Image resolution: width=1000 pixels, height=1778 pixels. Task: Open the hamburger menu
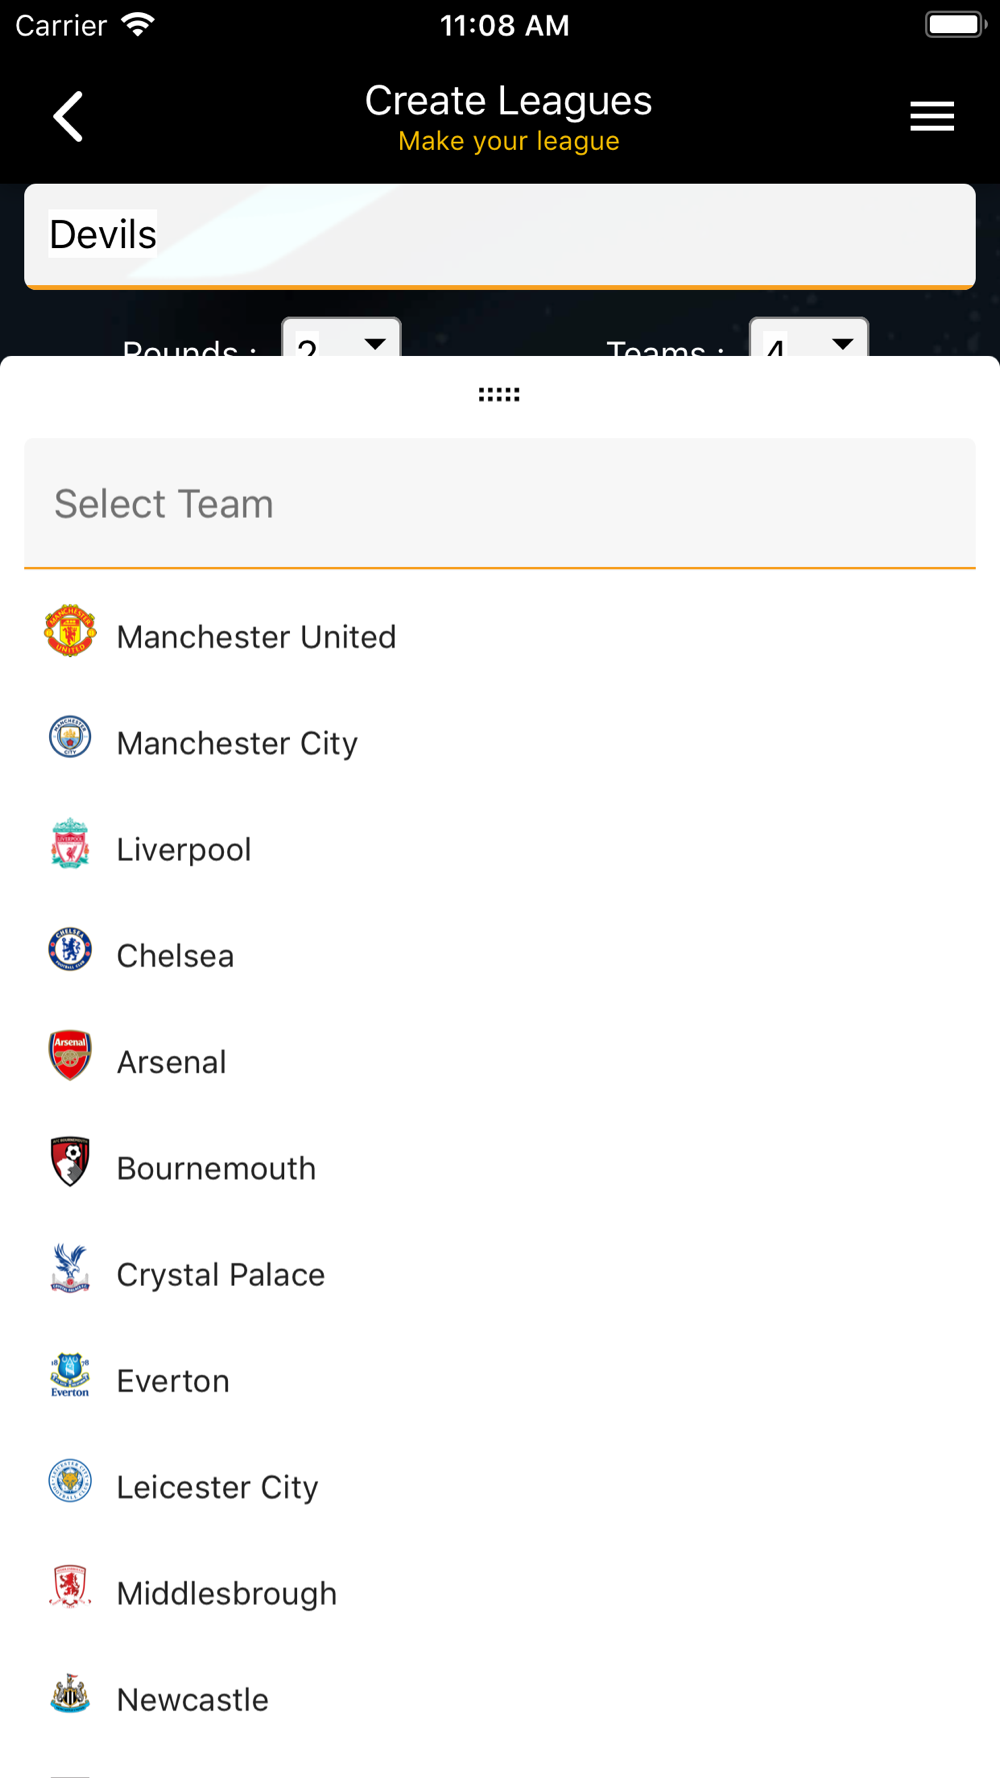(932, 116)
